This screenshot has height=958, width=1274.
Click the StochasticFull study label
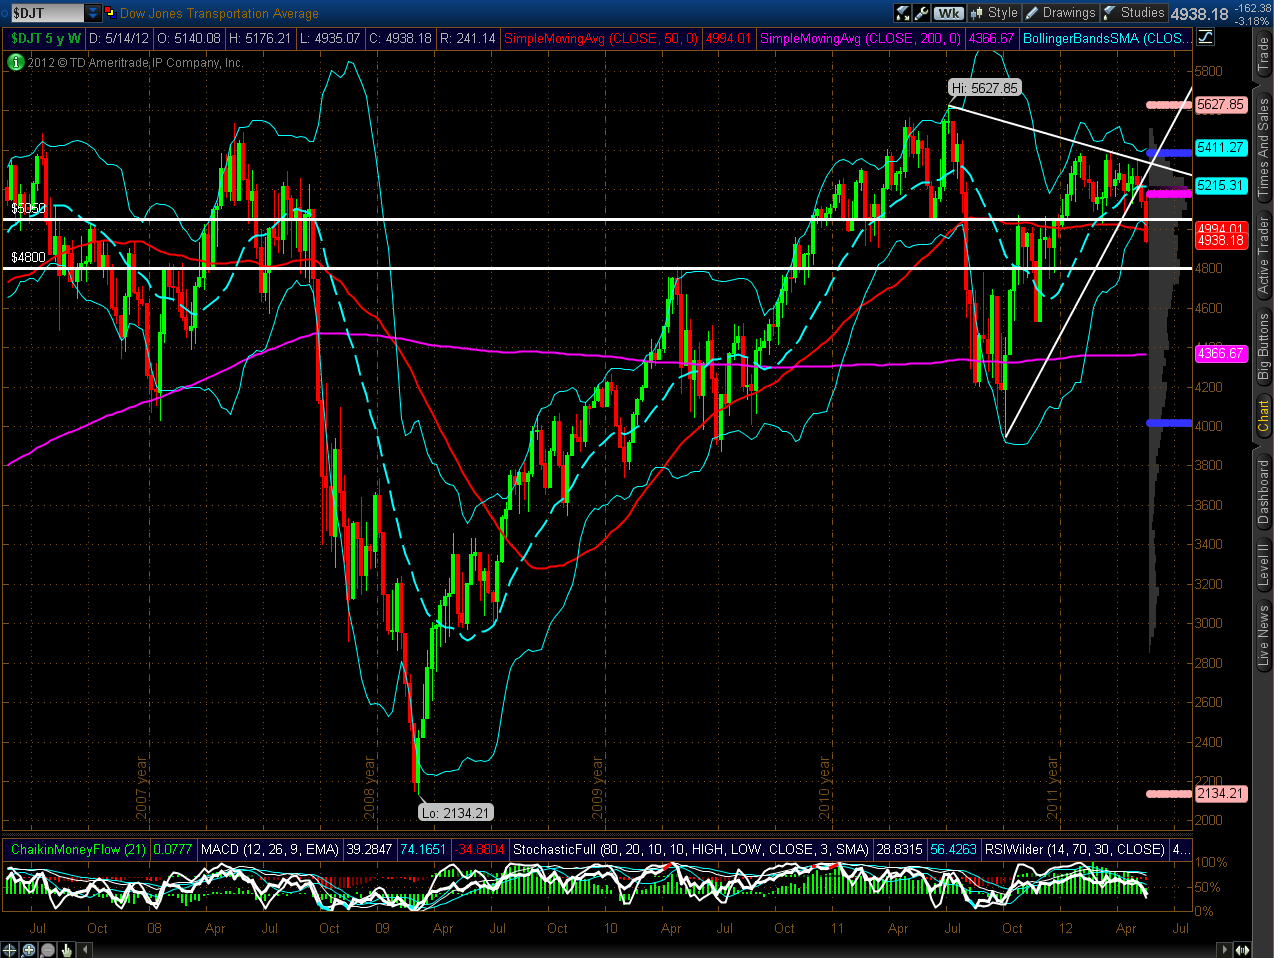tap(690, 849)
